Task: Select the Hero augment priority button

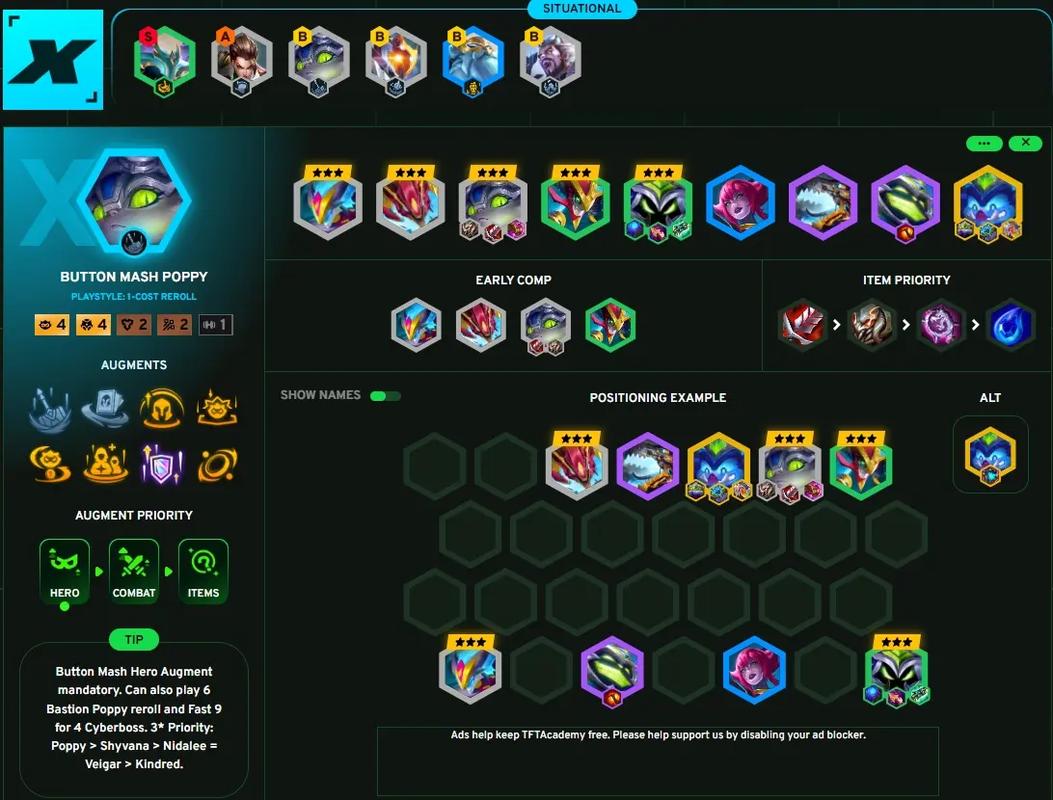Action: point(64,571)
